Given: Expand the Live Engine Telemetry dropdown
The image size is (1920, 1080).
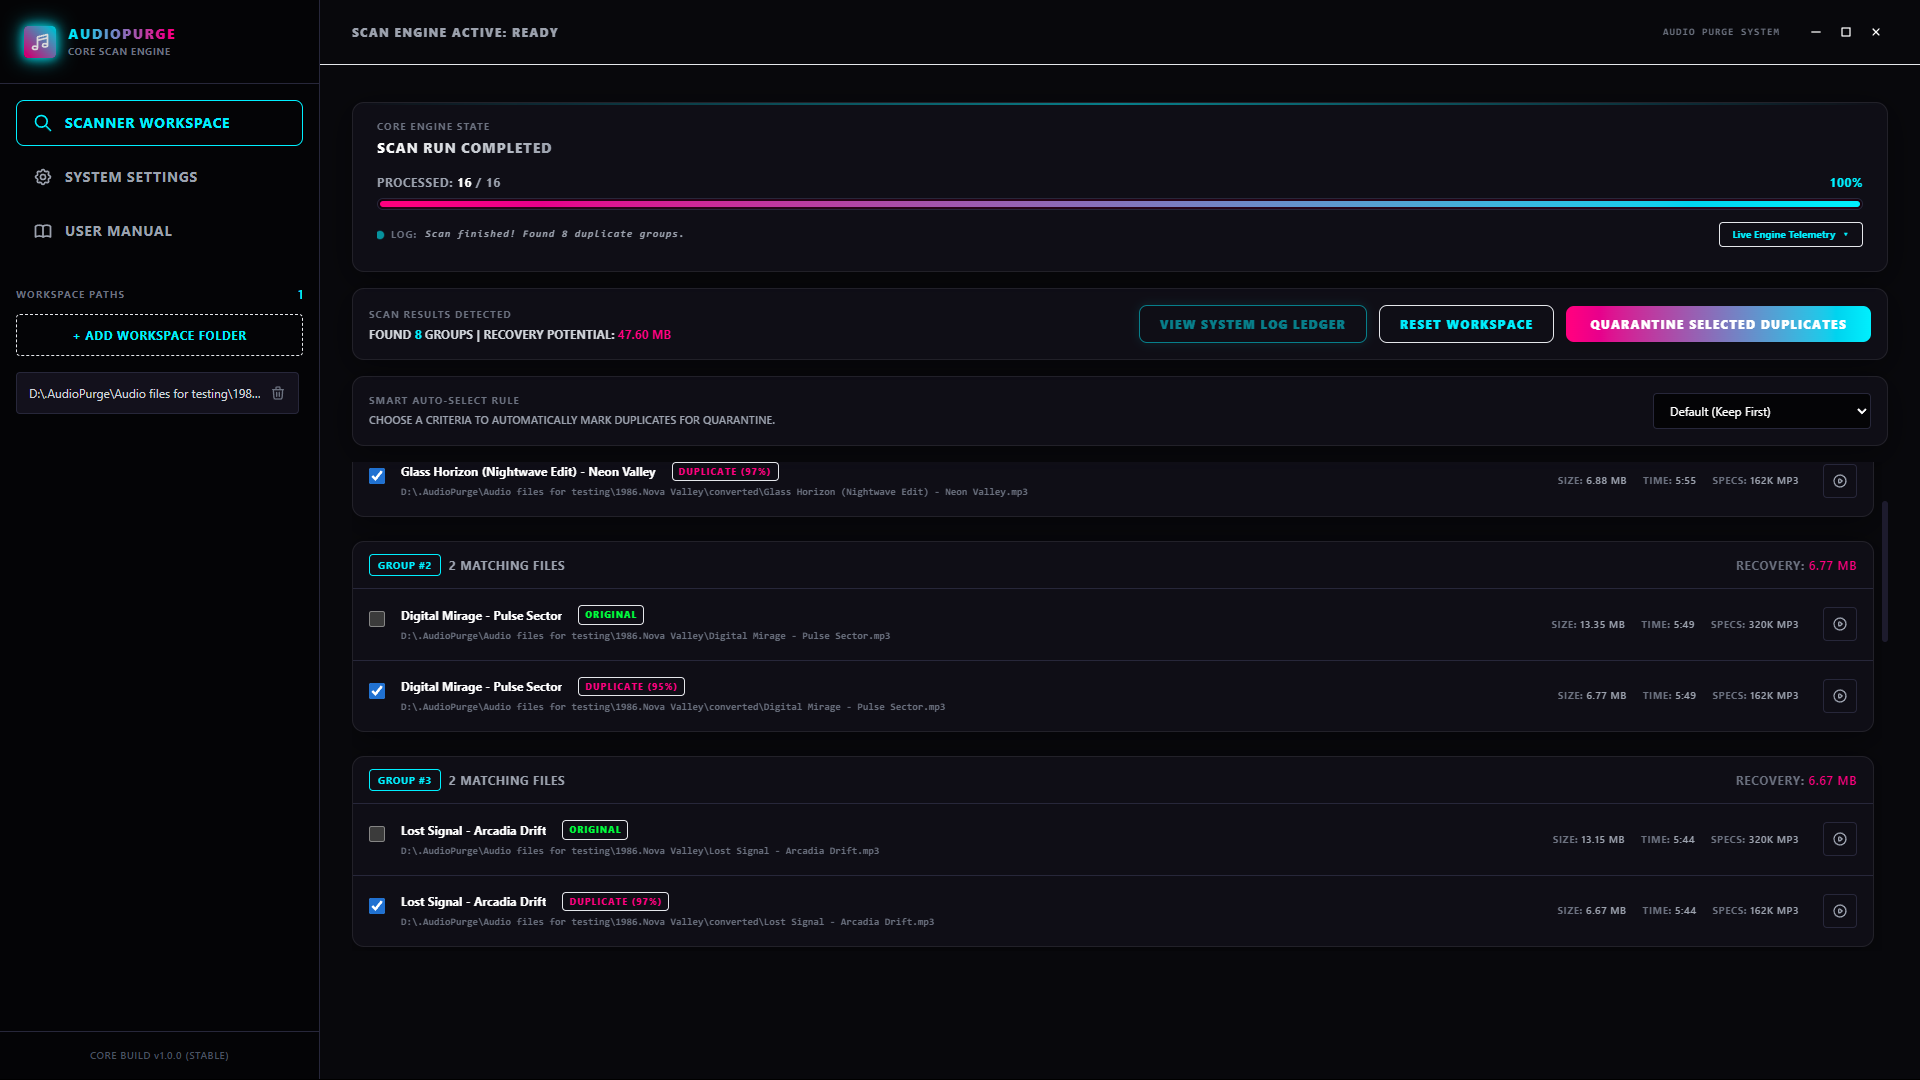Looking at the screenshot, I should [1790, 234].
